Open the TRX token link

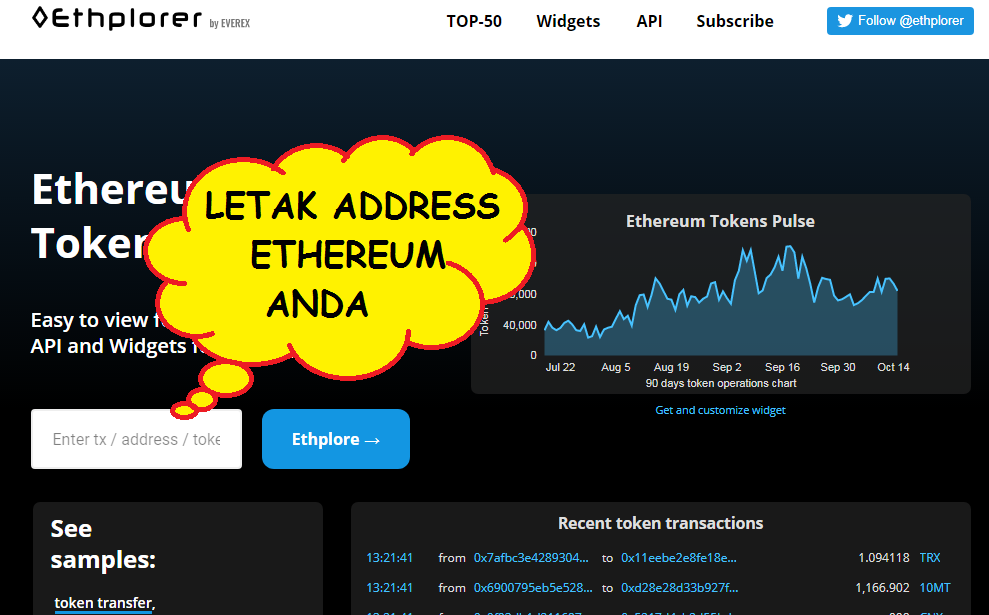930,558
